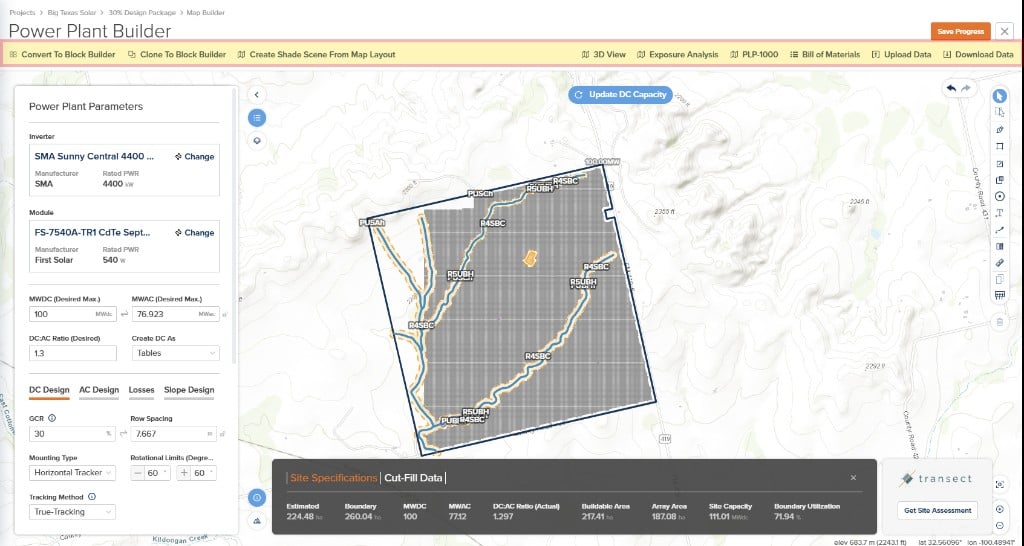
Task: Click Create Shade Scene From Map Layout
Action: 317,55
